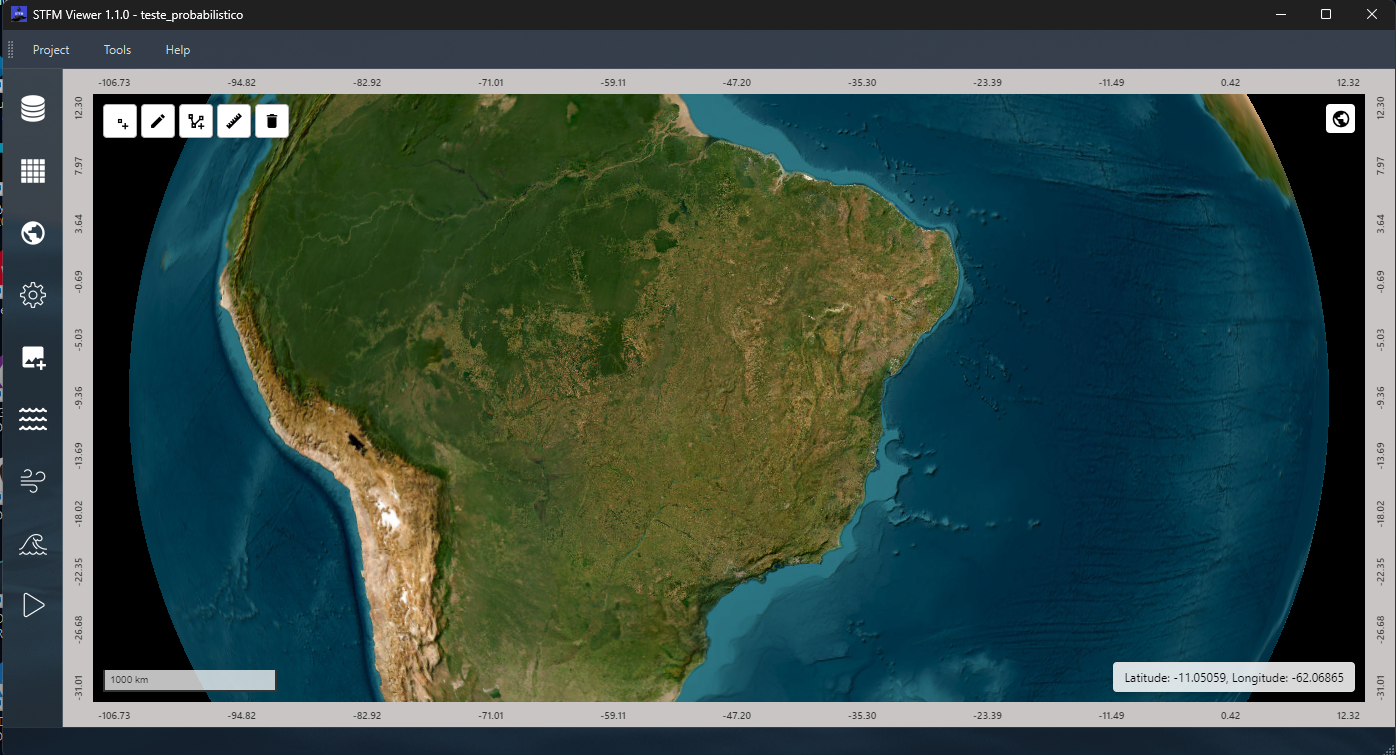1396x755 pixels.
Task: Open the water waves sidebar icon
Action: click(33, 419)
